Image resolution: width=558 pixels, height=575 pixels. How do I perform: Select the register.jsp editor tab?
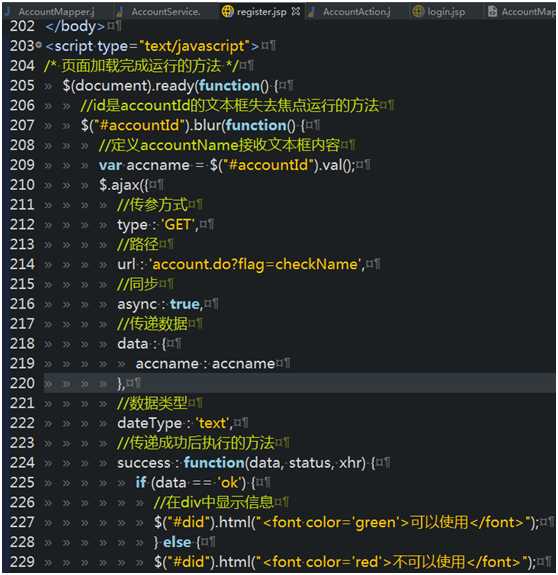(x=262, y=12)
